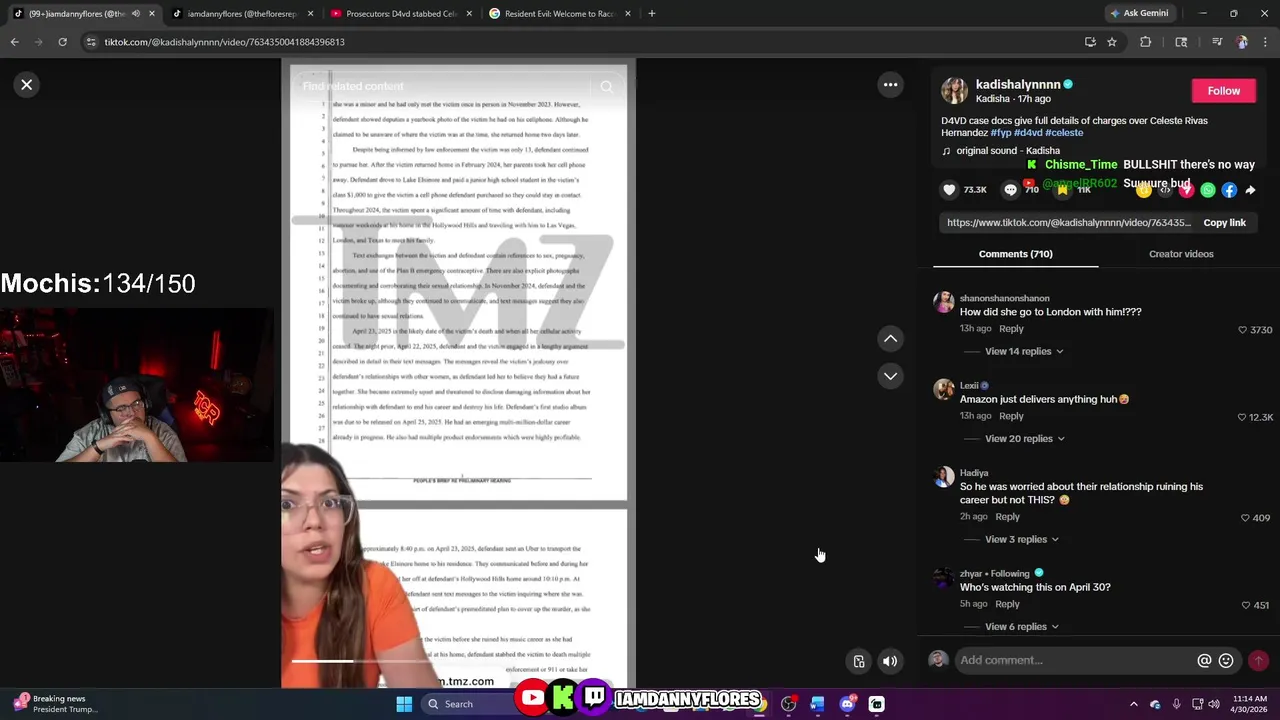Mute the video with the speaker icon
1280x720 pixels.
[890, 661]
